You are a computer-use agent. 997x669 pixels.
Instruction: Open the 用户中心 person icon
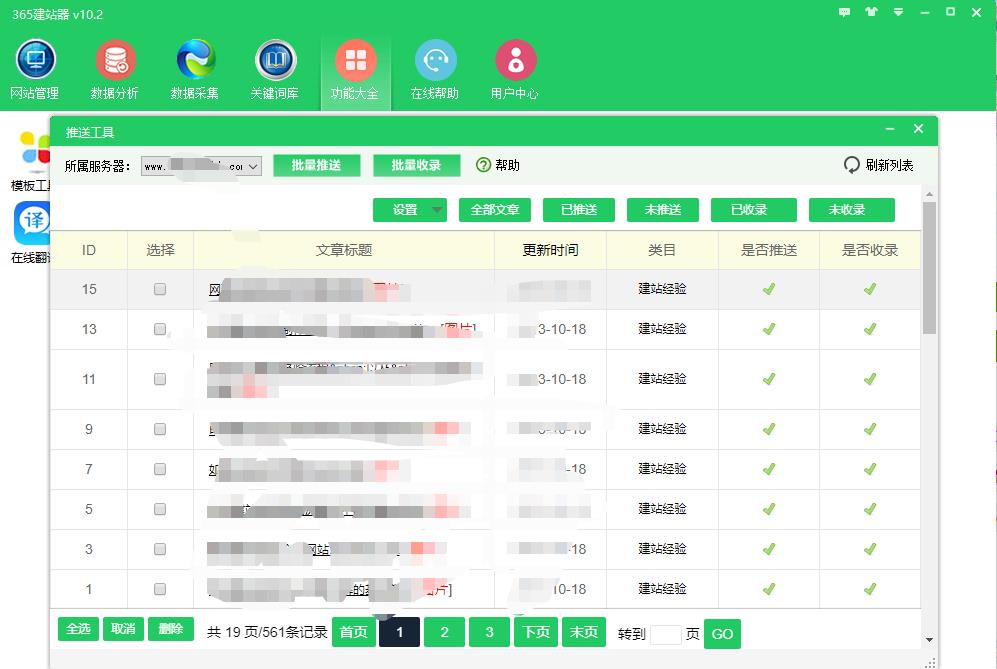[516, 60]
